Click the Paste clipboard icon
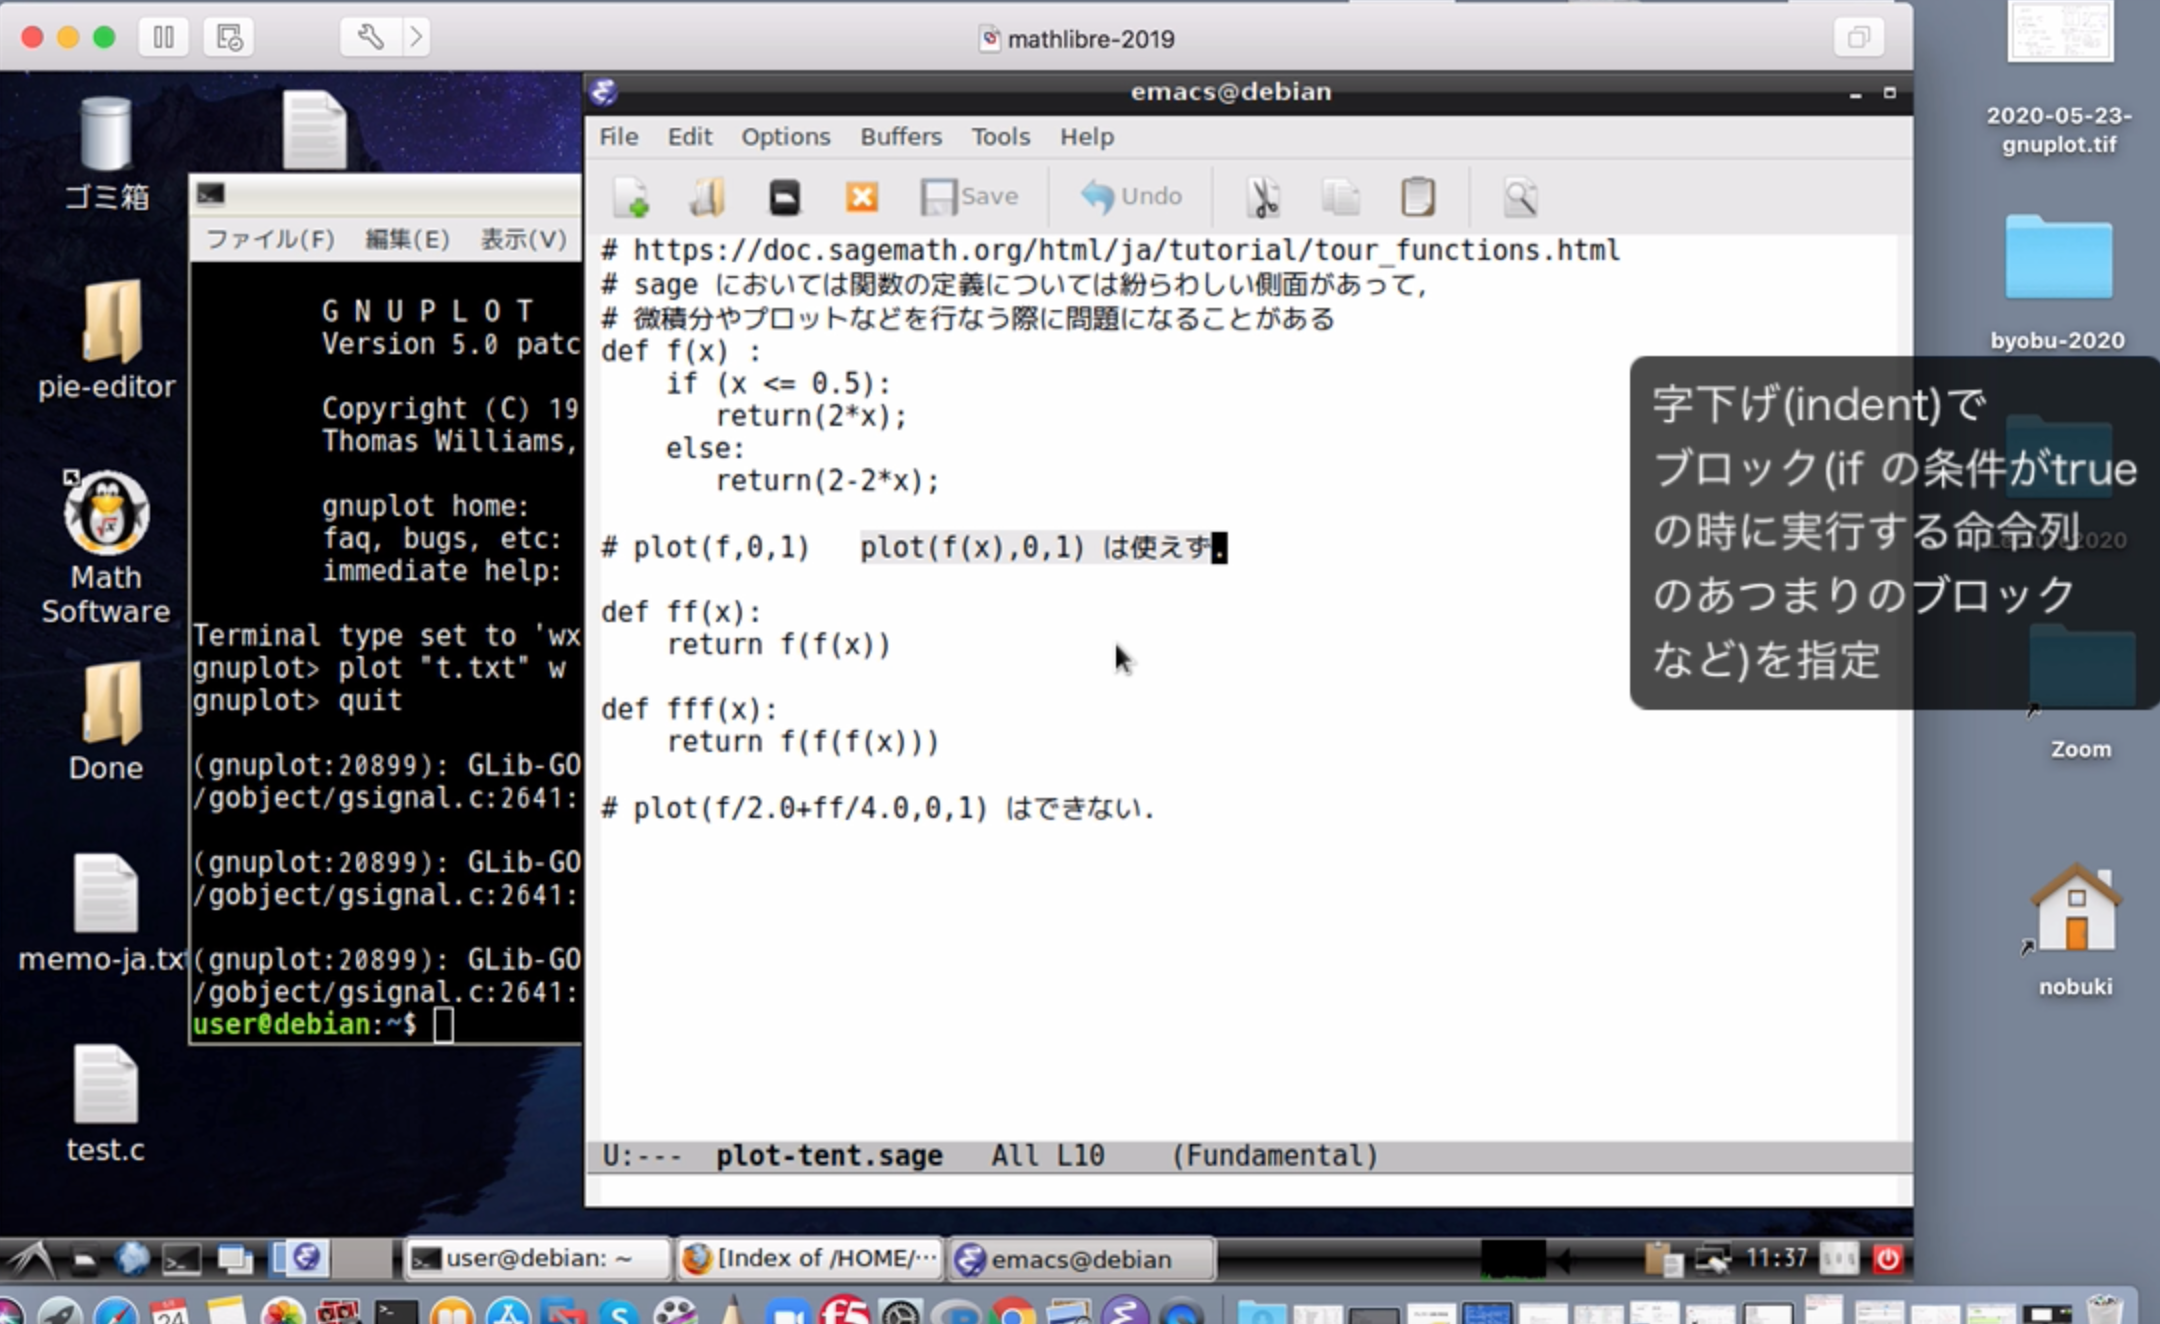This screenshot has height=1324, width=2160. pos(1417,198)
